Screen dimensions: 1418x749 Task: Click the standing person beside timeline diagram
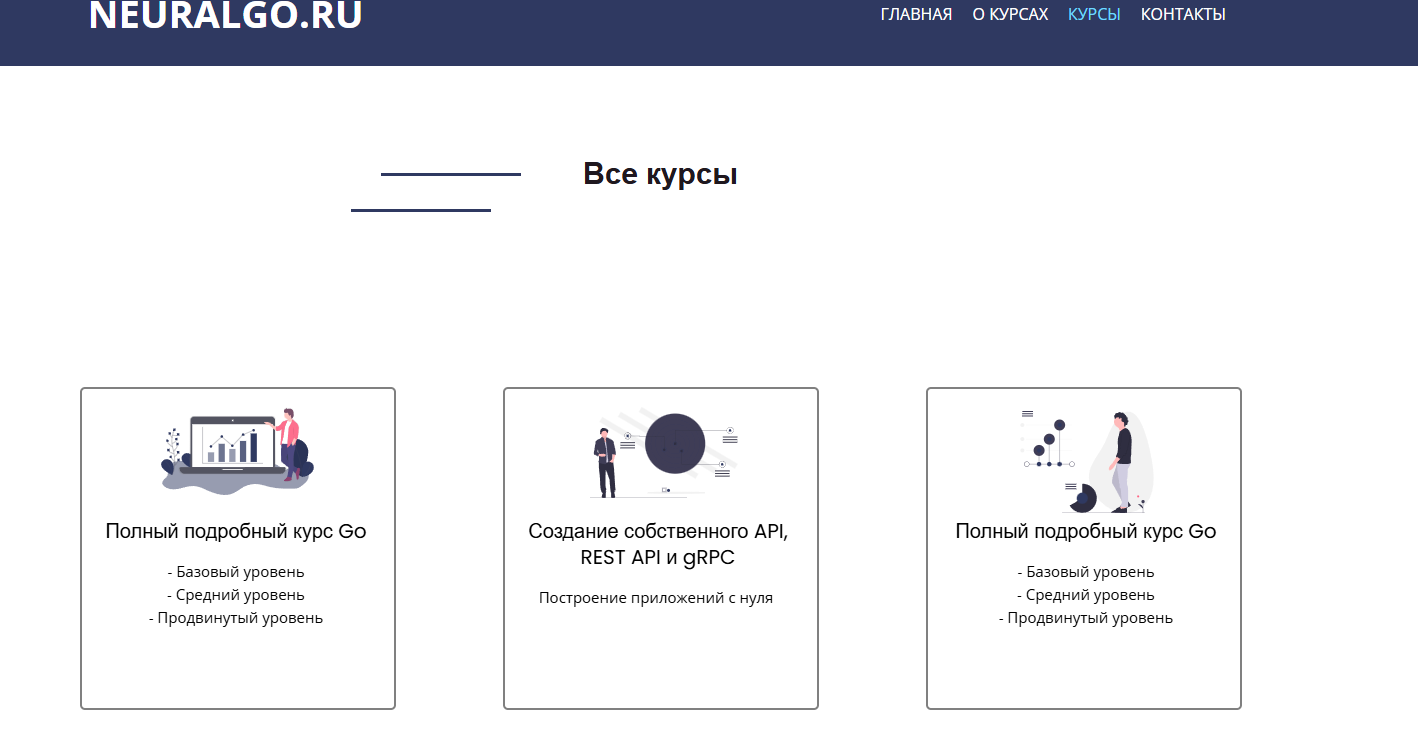(x=1122, y=460)
